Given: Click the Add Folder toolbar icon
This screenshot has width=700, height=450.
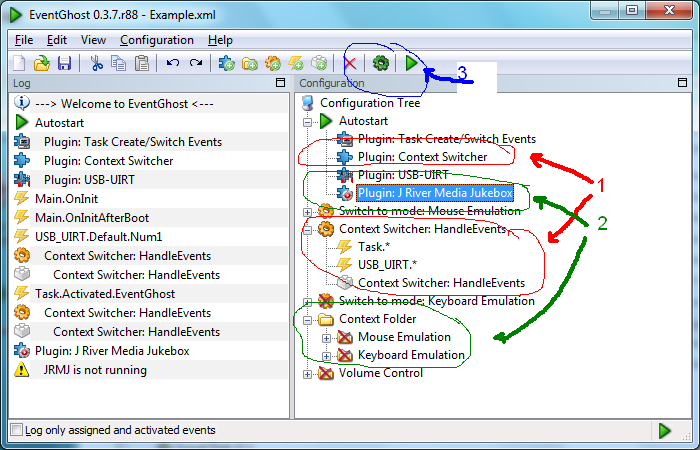Looking at the screenshot, I should click(x=250, y=63).
